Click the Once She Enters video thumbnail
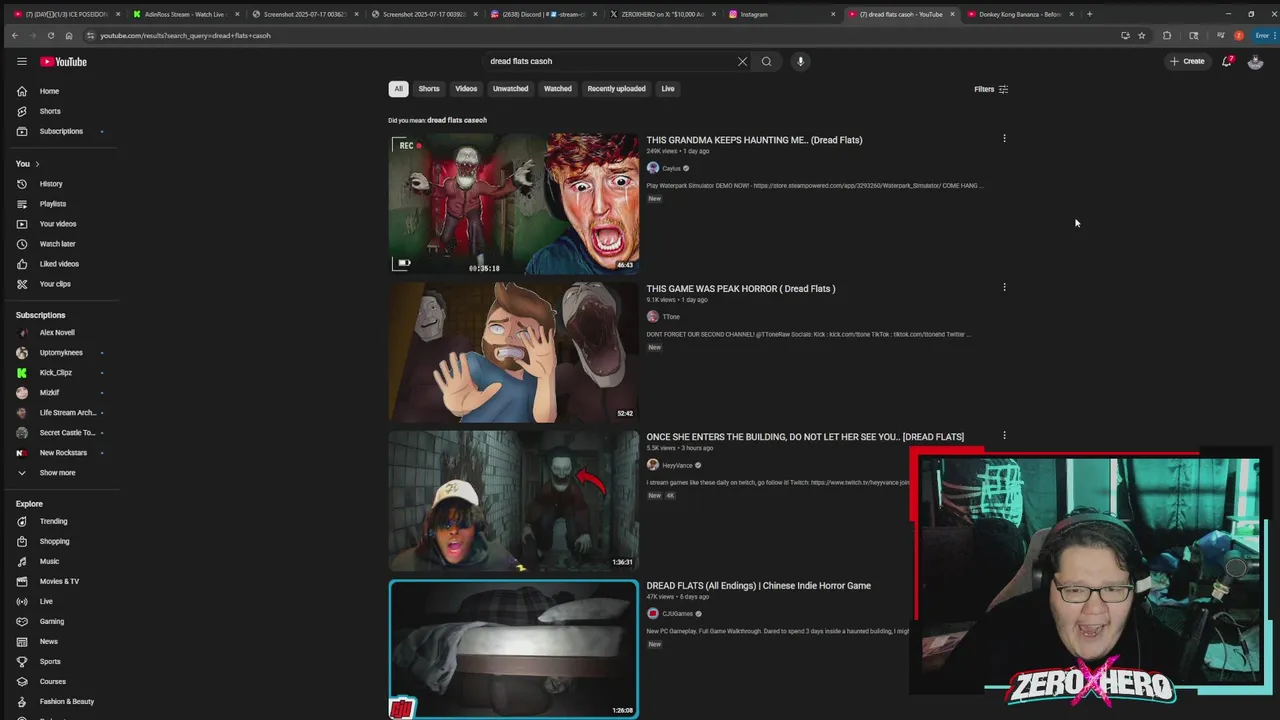Screen dimensions: 1280x720 click(x=513, y=501)
